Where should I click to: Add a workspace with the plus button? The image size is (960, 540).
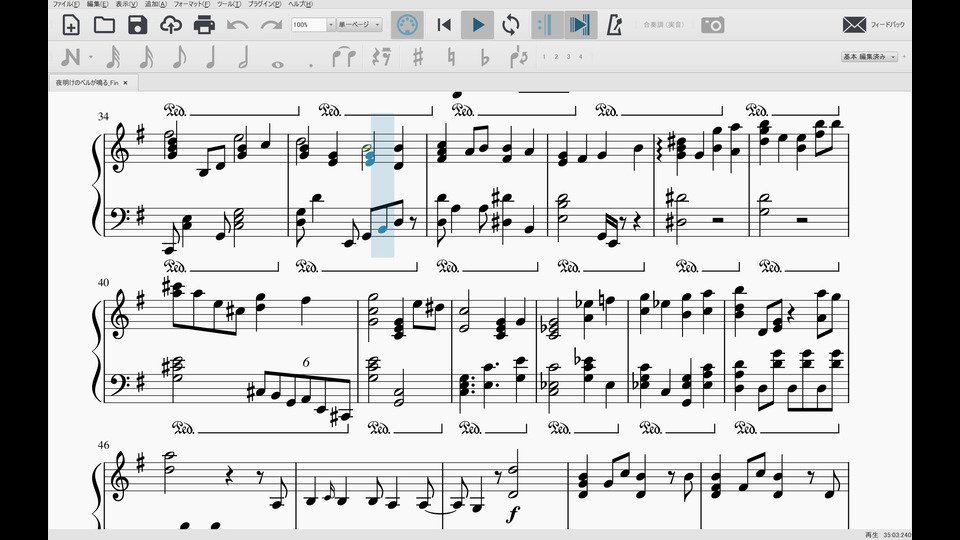click(x=904, y=56)
